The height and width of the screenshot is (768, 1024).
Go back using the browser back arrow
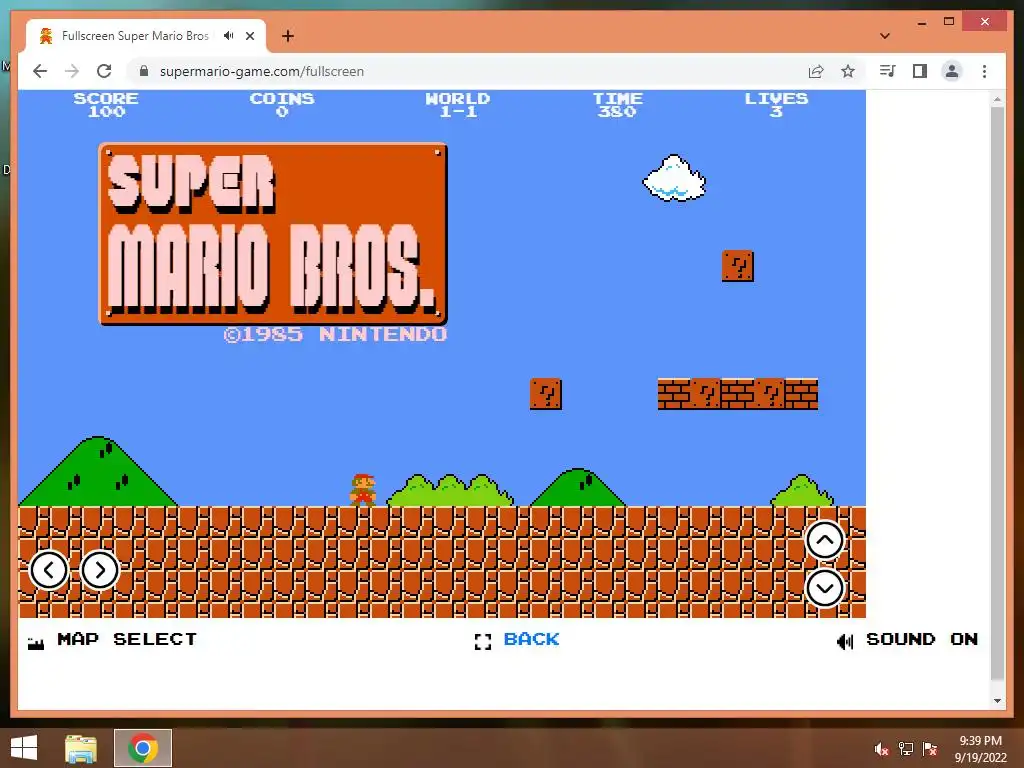(x=40, y=71)
